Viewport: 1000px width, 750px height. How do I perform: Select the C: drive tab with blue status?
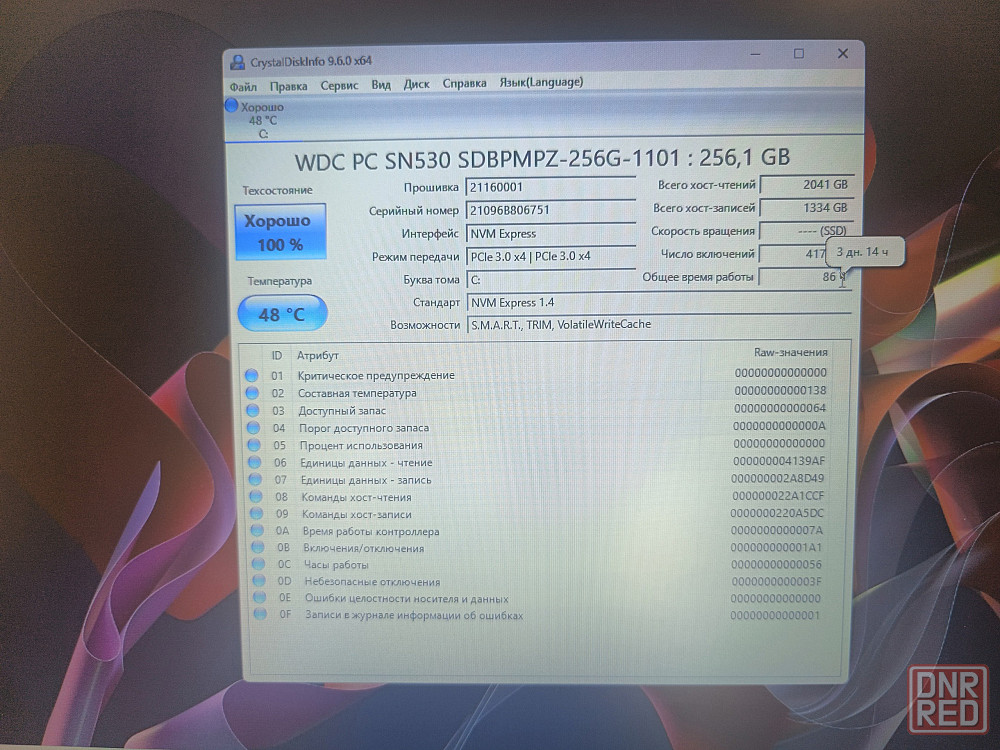click(256, 120)
